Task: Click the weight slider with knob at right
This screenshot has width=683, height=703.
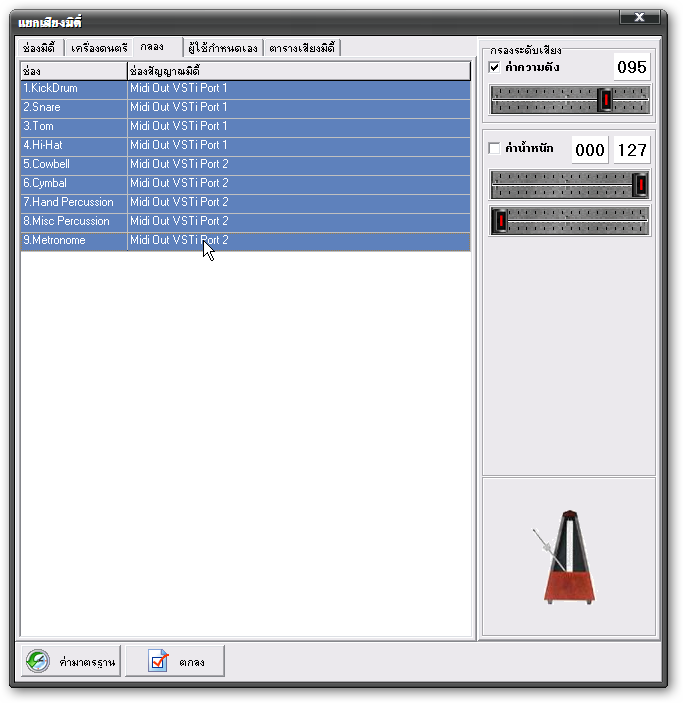Action: tap(570, 184)
